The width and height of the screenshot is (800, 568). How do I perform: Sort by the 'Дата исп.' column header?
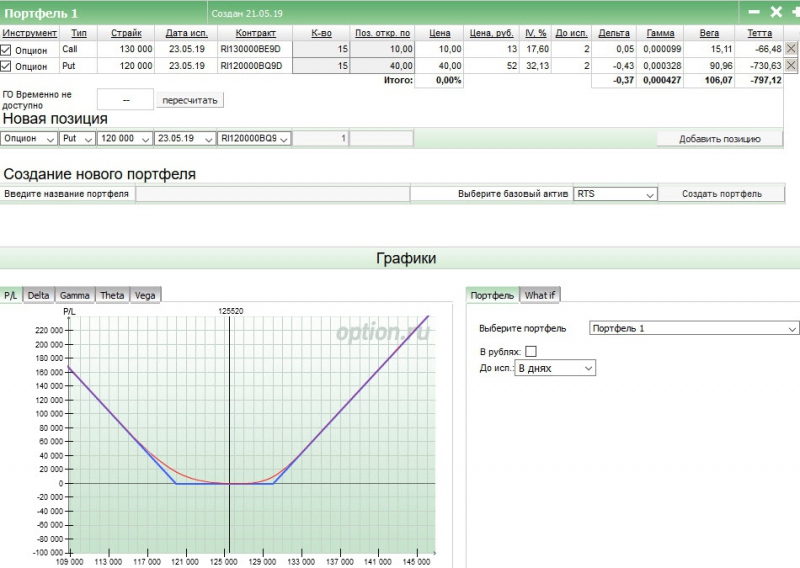pos(187,33)
